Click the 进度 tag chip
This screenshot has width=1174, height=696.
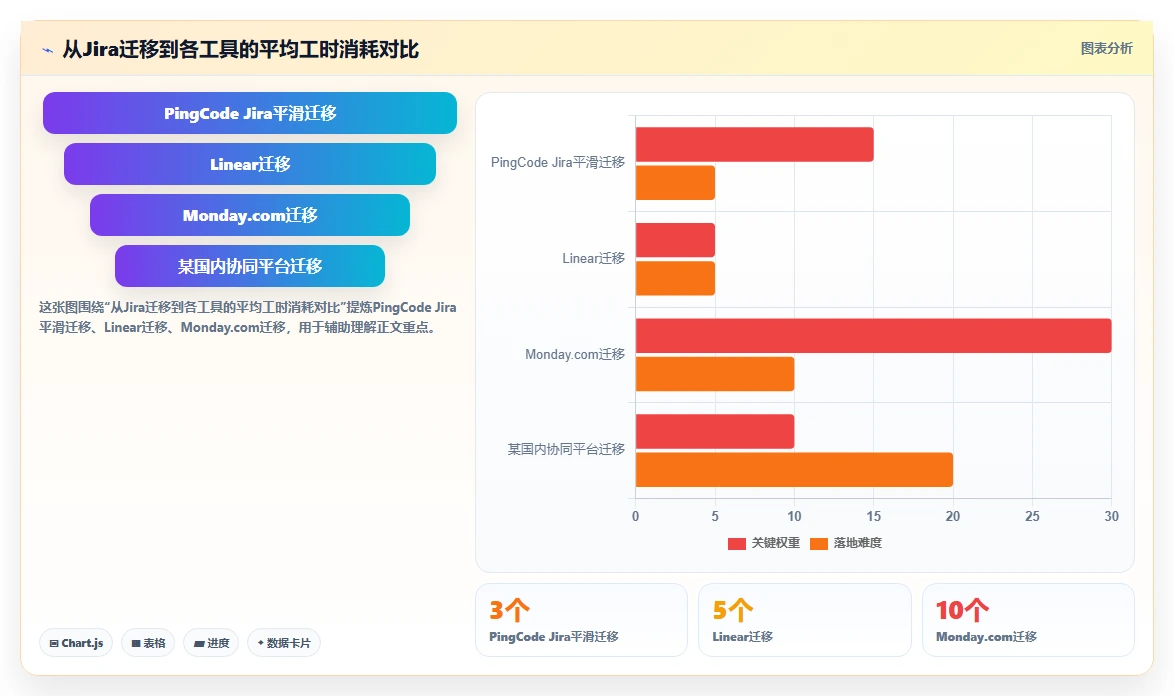[211, 643]
